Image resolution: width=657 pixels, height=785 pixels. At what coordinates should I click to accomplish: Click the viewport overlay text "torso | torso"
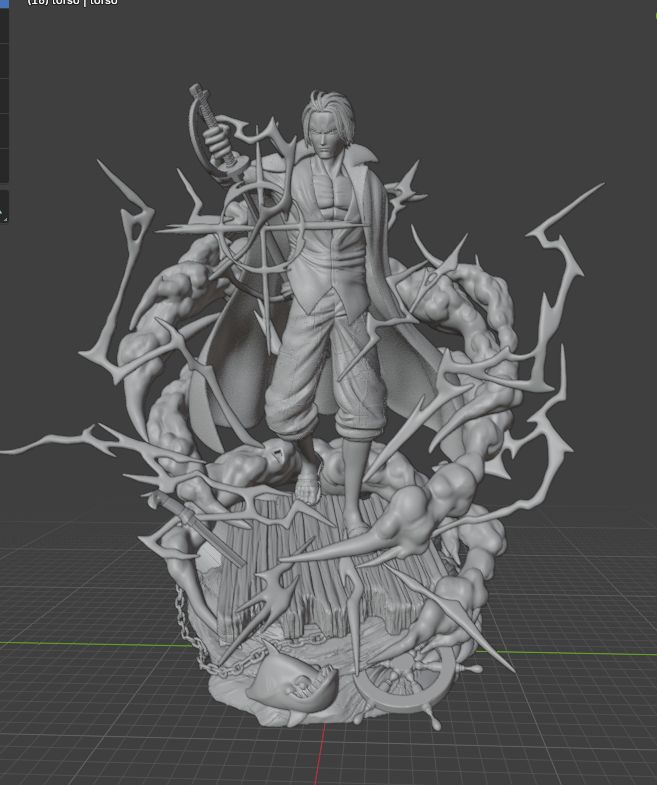[85, 2]
